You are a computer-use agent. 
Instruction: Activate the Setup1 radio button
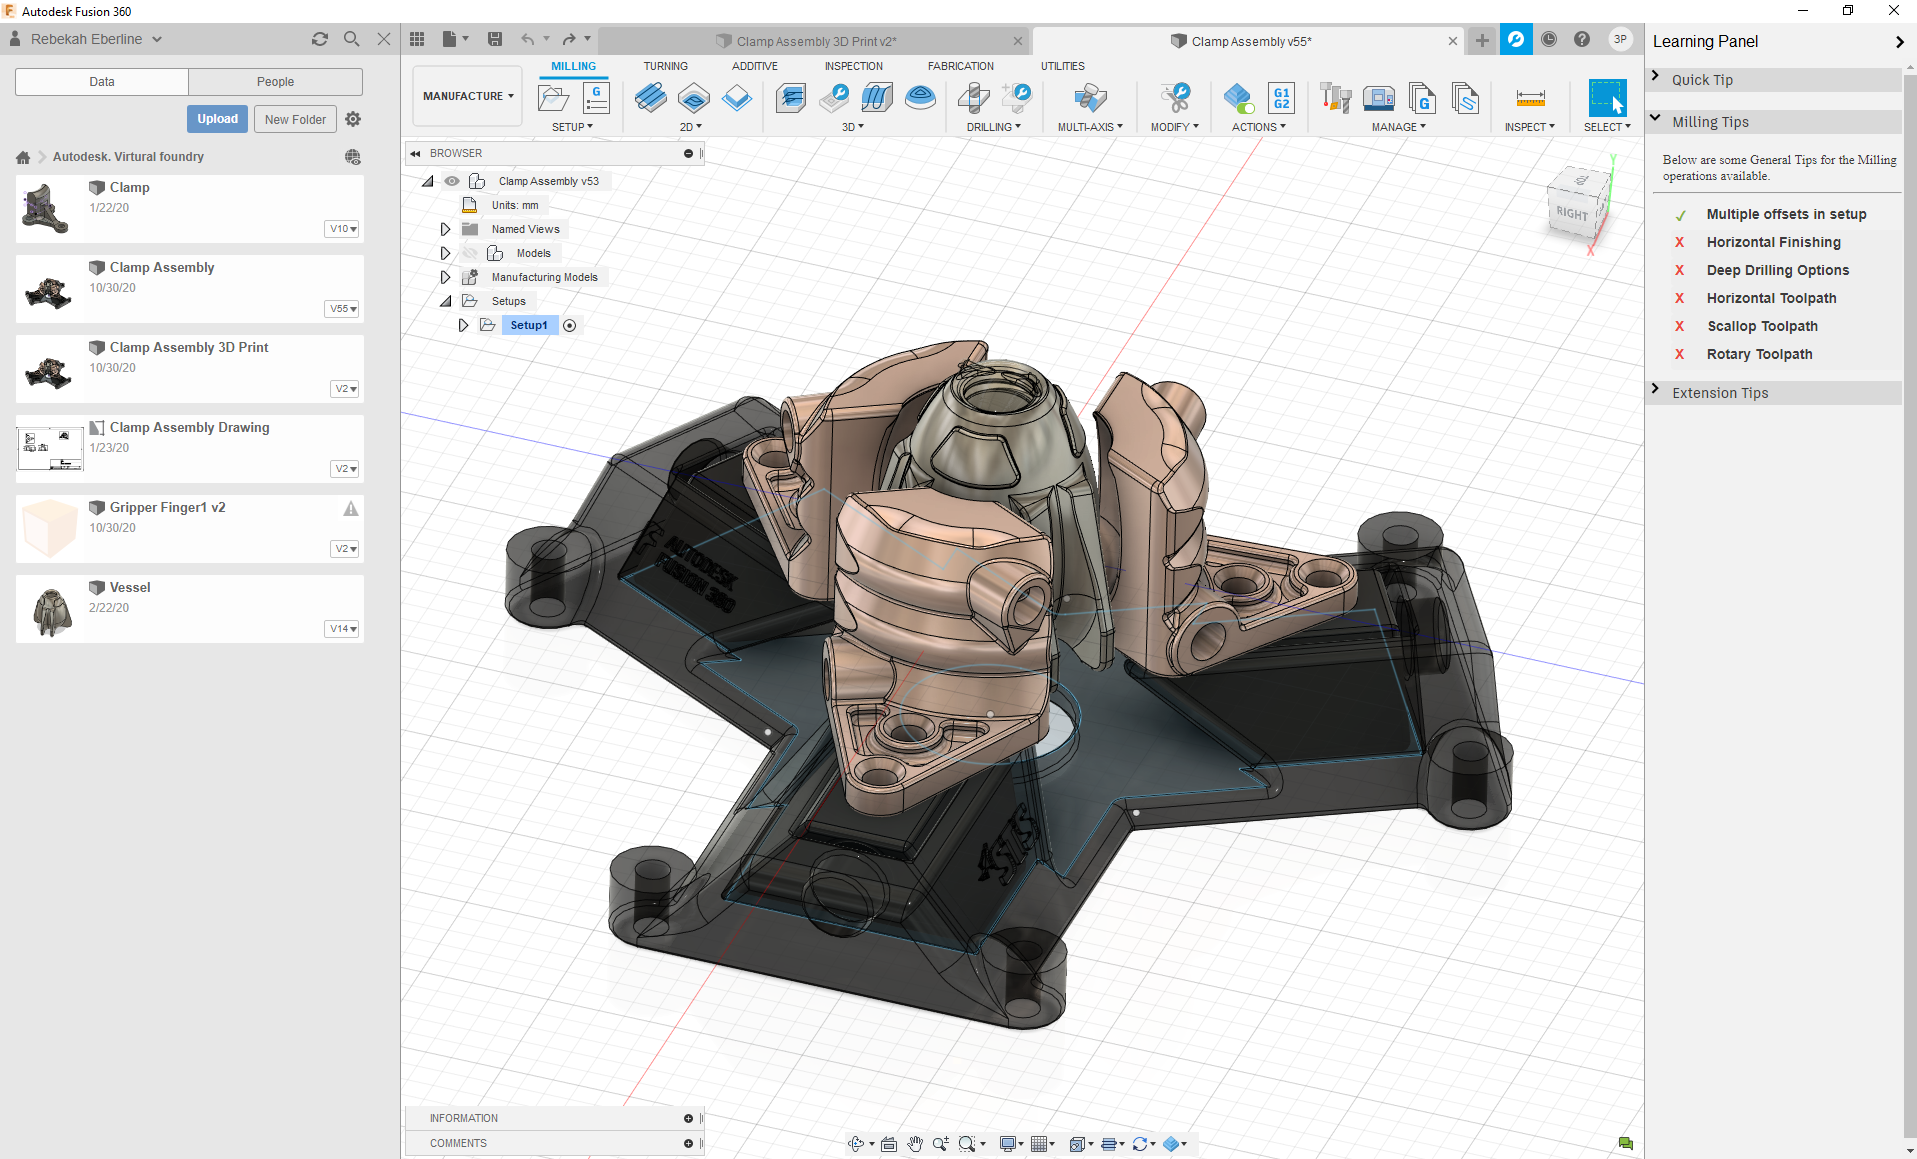tap(570, 325)
